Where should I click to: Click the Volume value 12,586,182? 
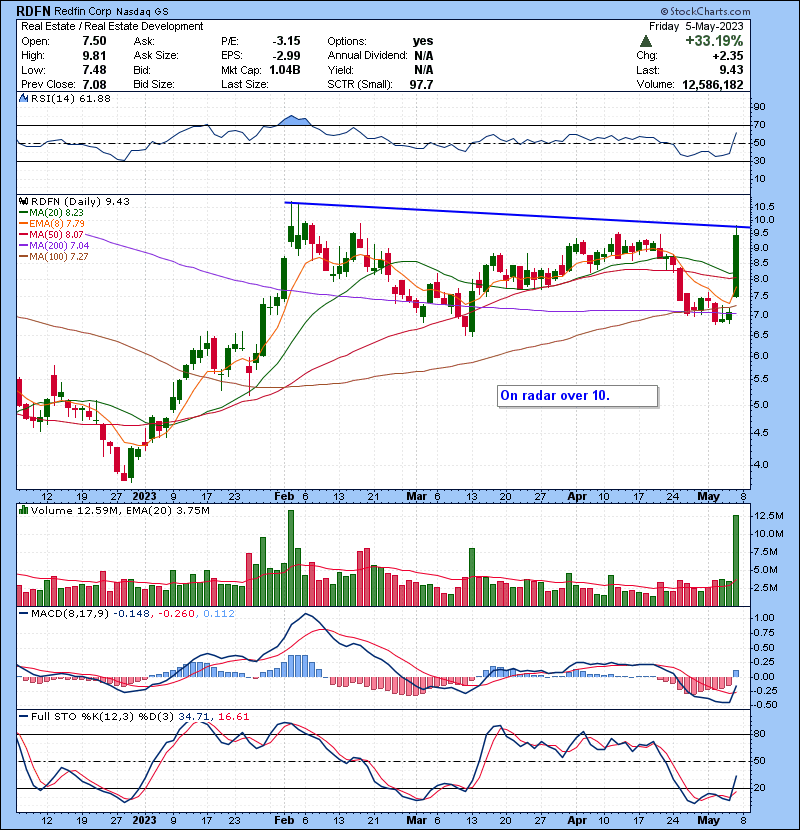[x=713, y=85]
